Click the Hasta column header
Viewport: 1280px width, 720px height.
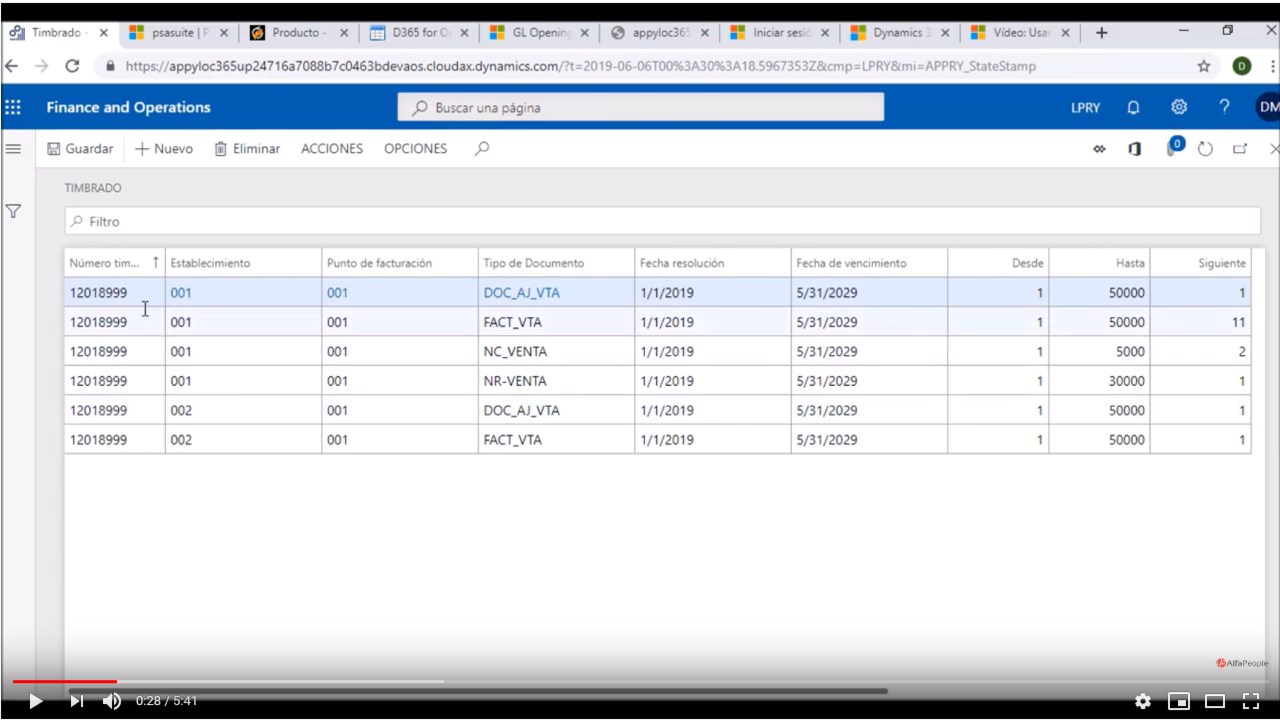pyautogui.click(x=1100, y=263)
